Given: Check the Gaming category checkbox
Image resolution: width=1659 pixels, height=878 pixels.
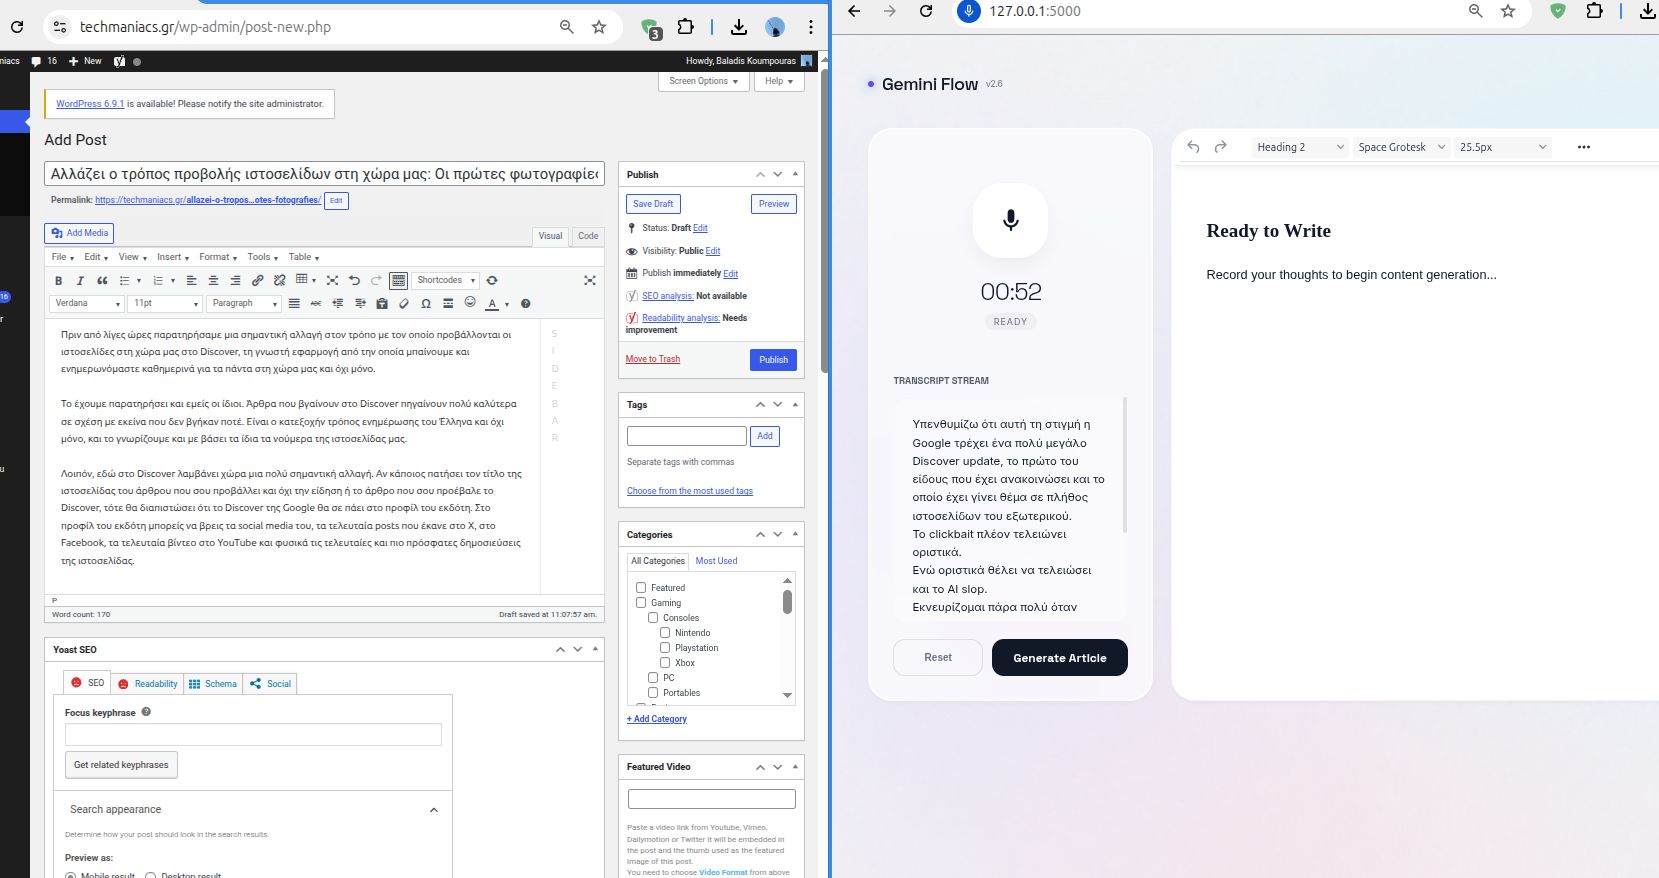Looking at the screenshot, I should (641, 603).
